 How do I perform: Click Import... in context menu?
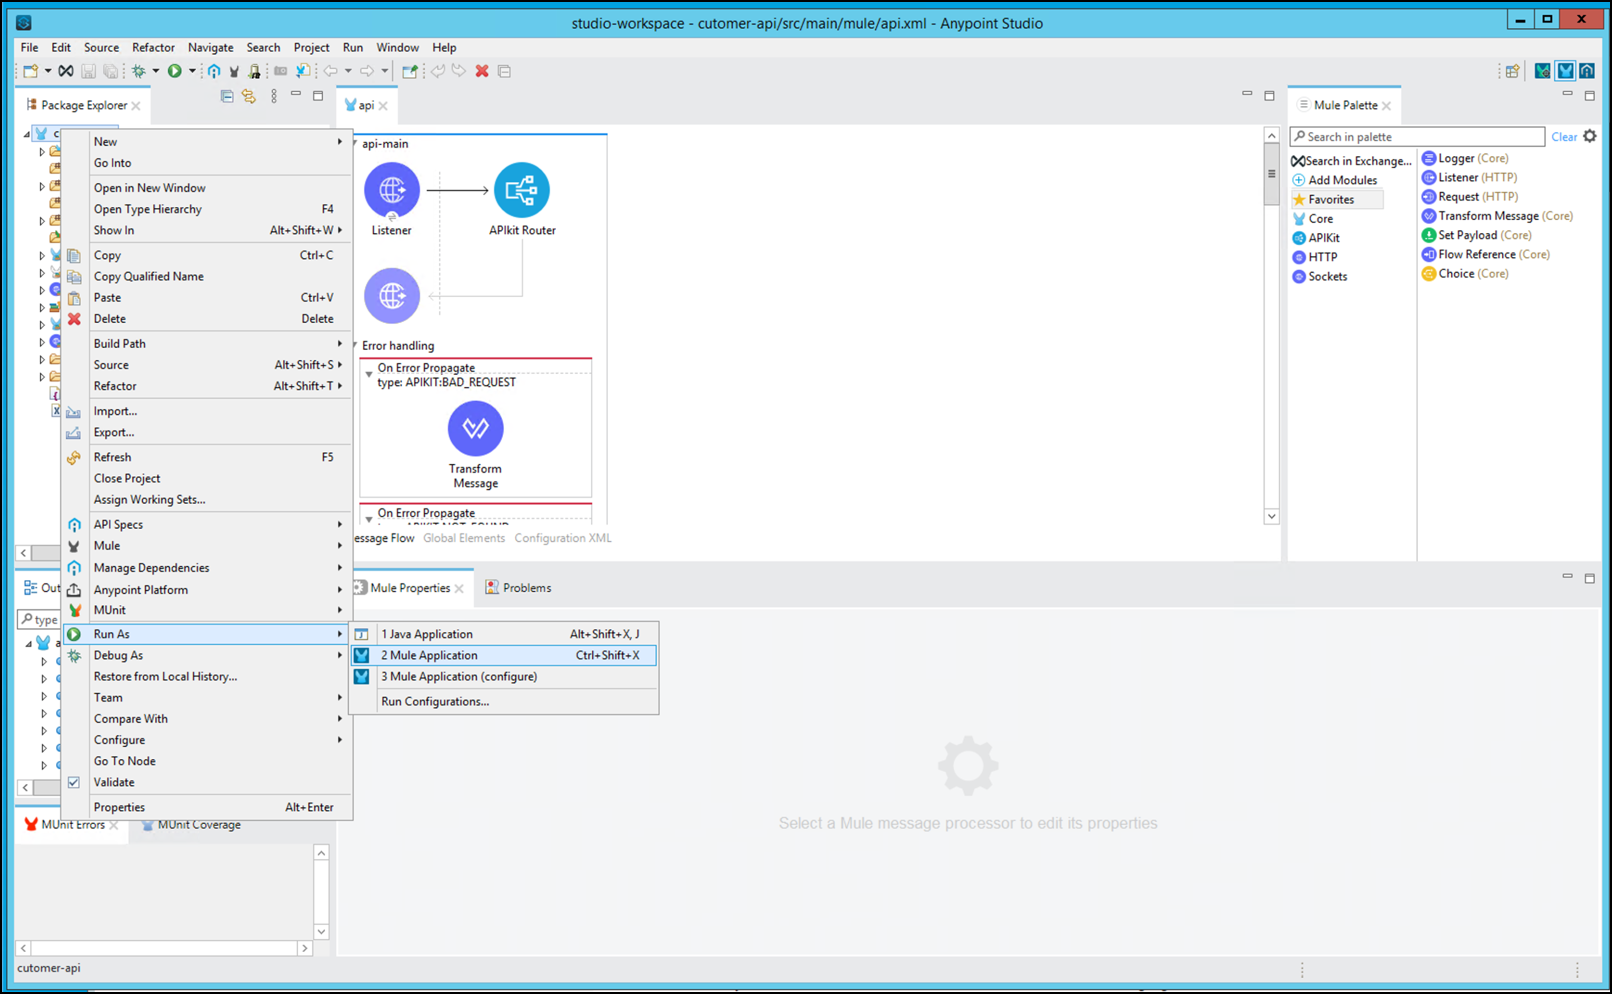tap(207, 411)
